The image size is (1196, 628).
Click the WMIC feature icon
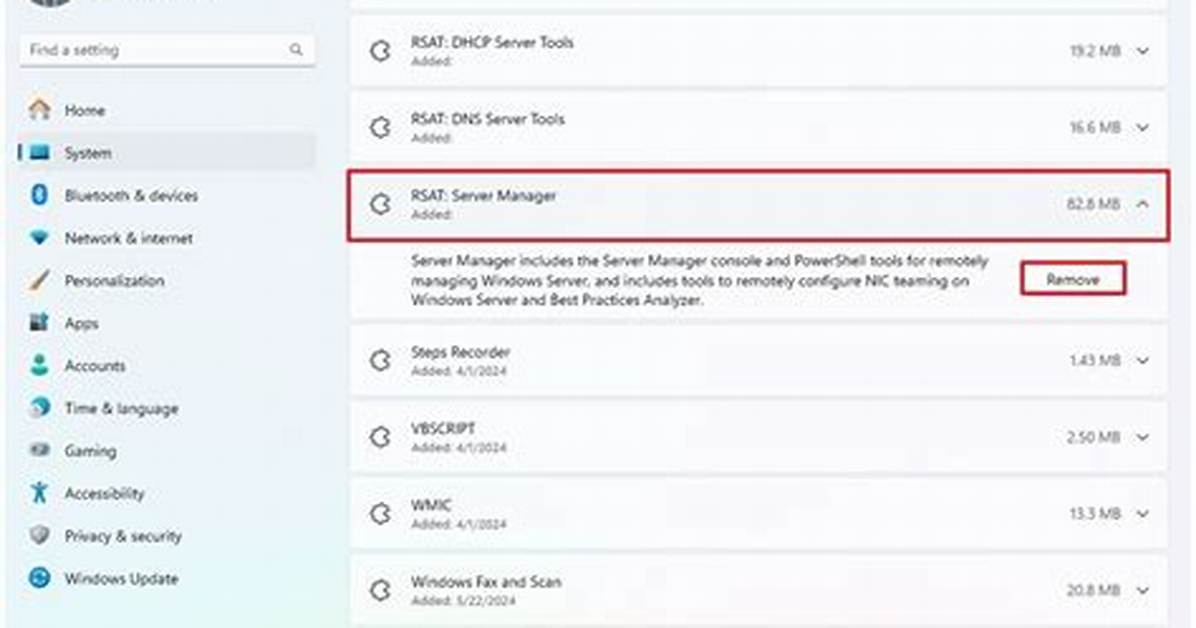tap(381, 514)
